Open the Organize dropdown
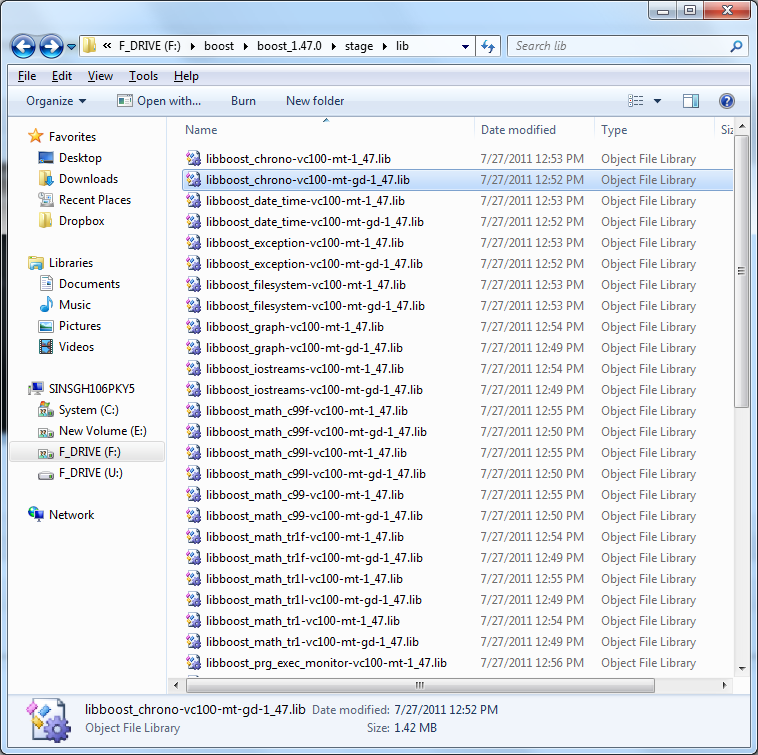The image size is (758, 755). 56,101
